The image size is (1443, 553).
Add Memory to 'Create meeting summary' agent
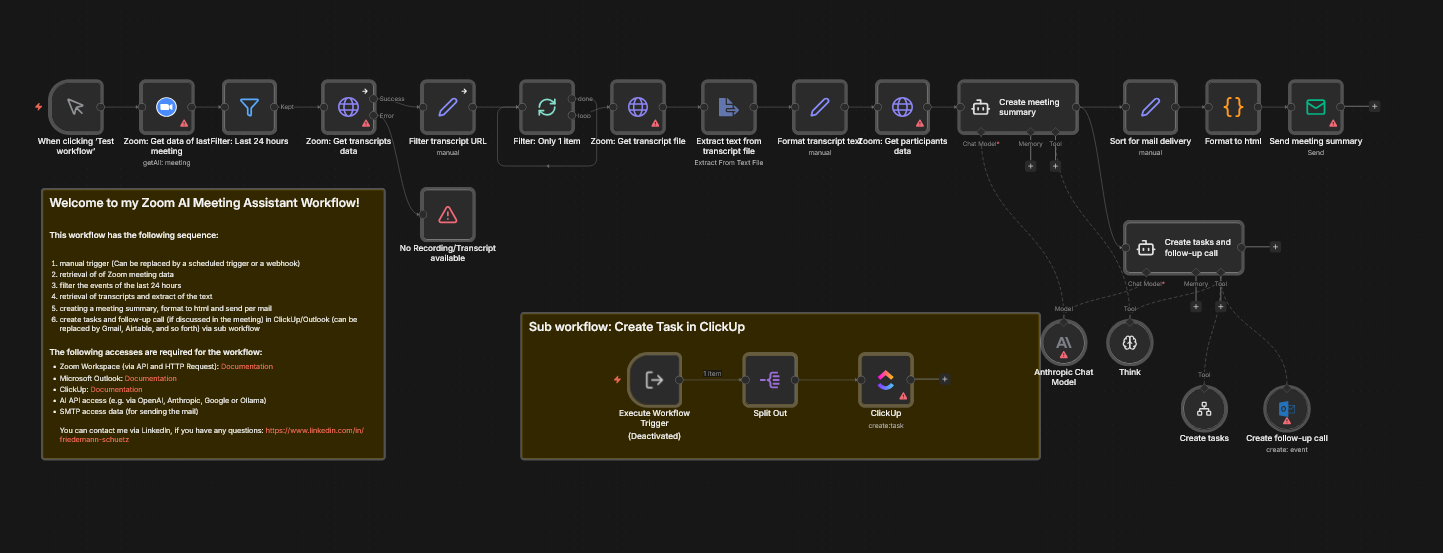click(x=1030, y=166)
